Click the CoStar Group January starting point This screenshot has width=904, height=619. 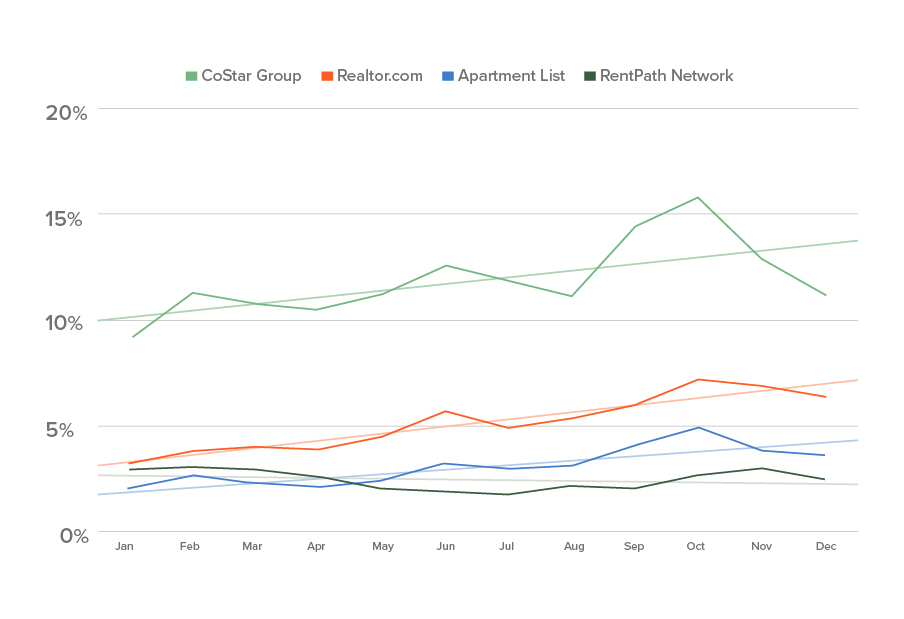(x=133, y=337)
